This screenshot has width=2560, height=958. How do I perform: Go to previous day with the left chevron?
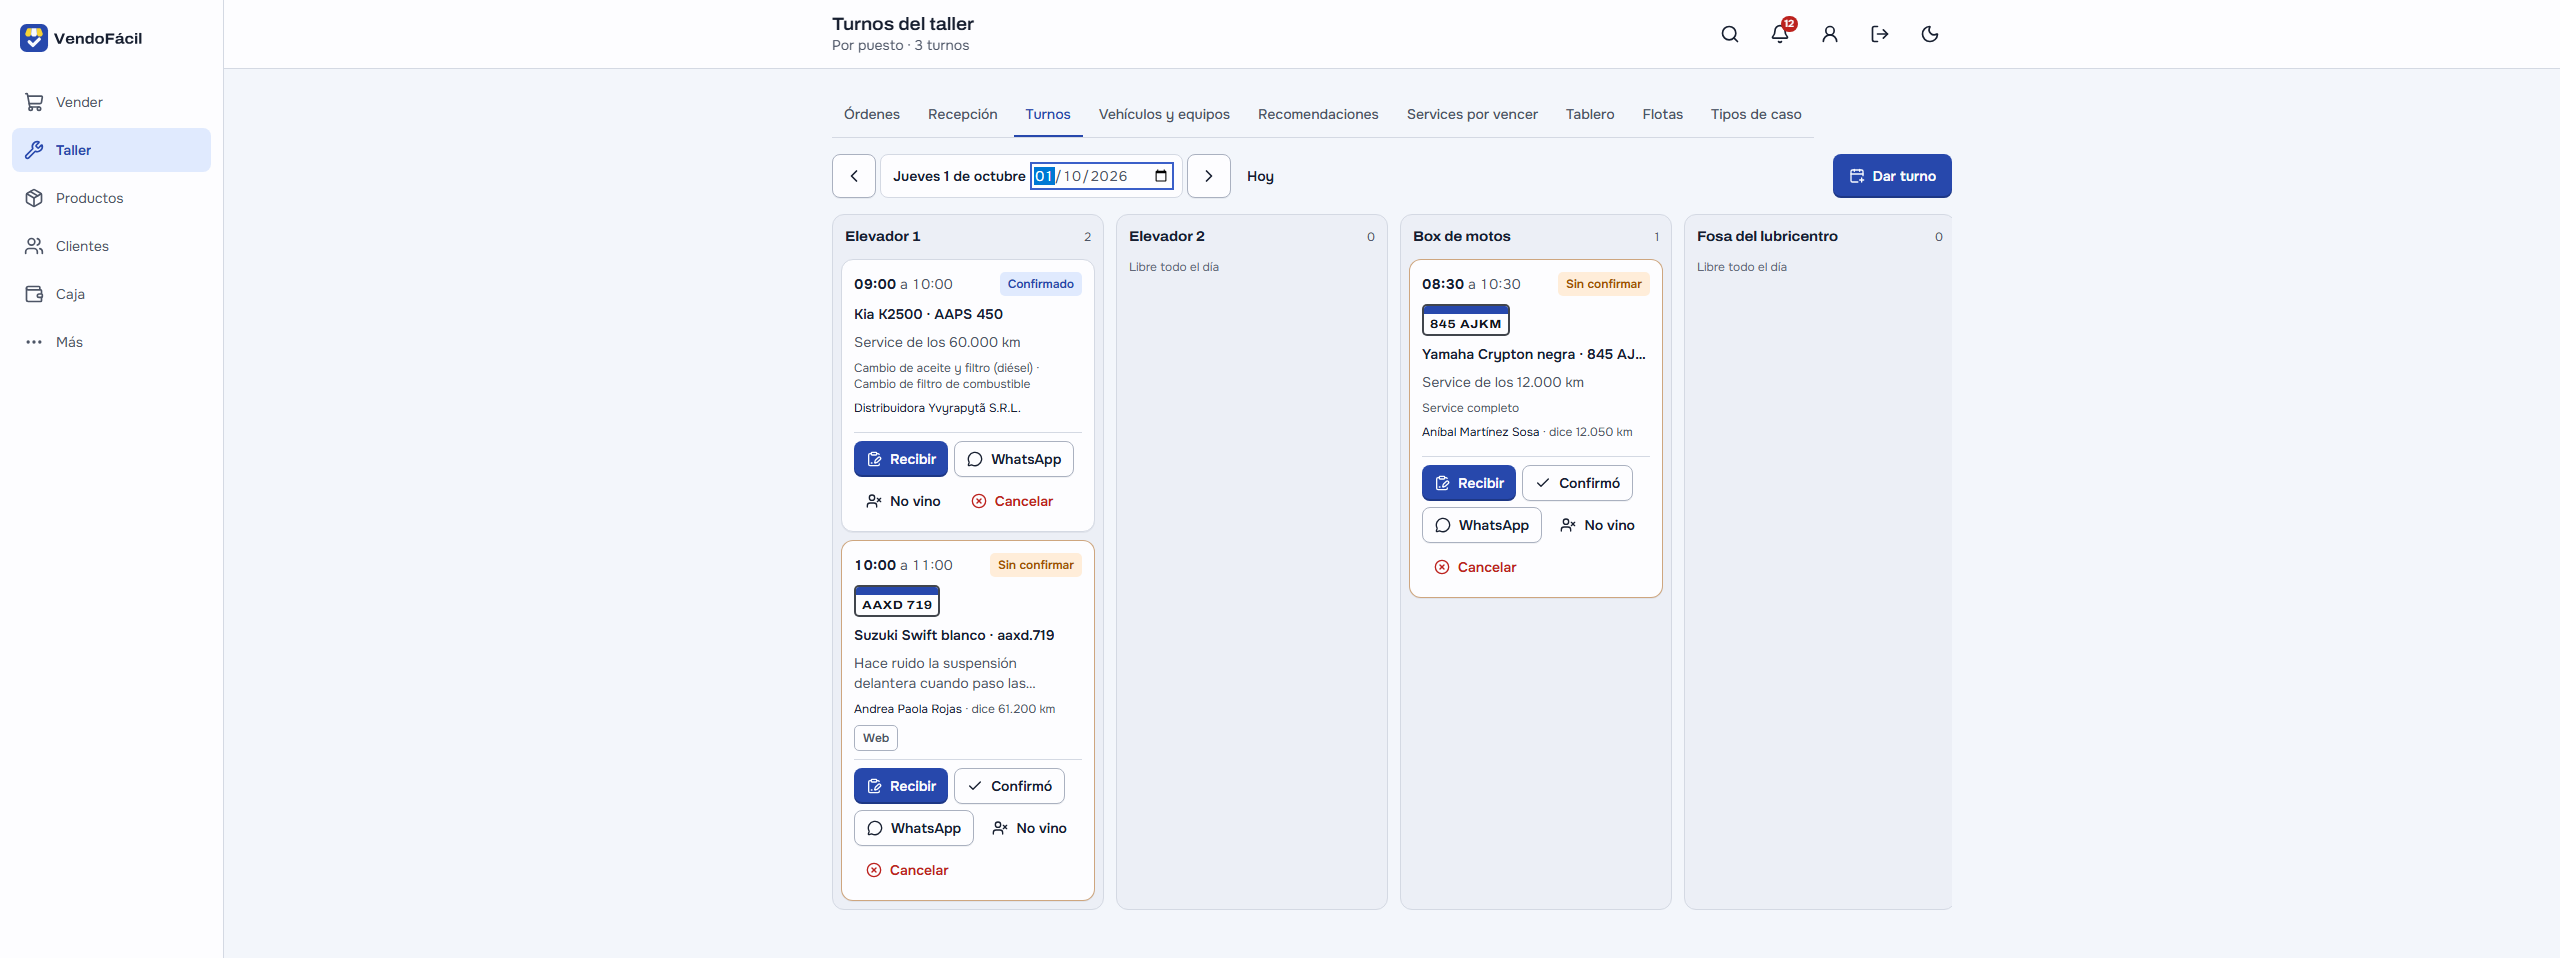tap(854, 176)
